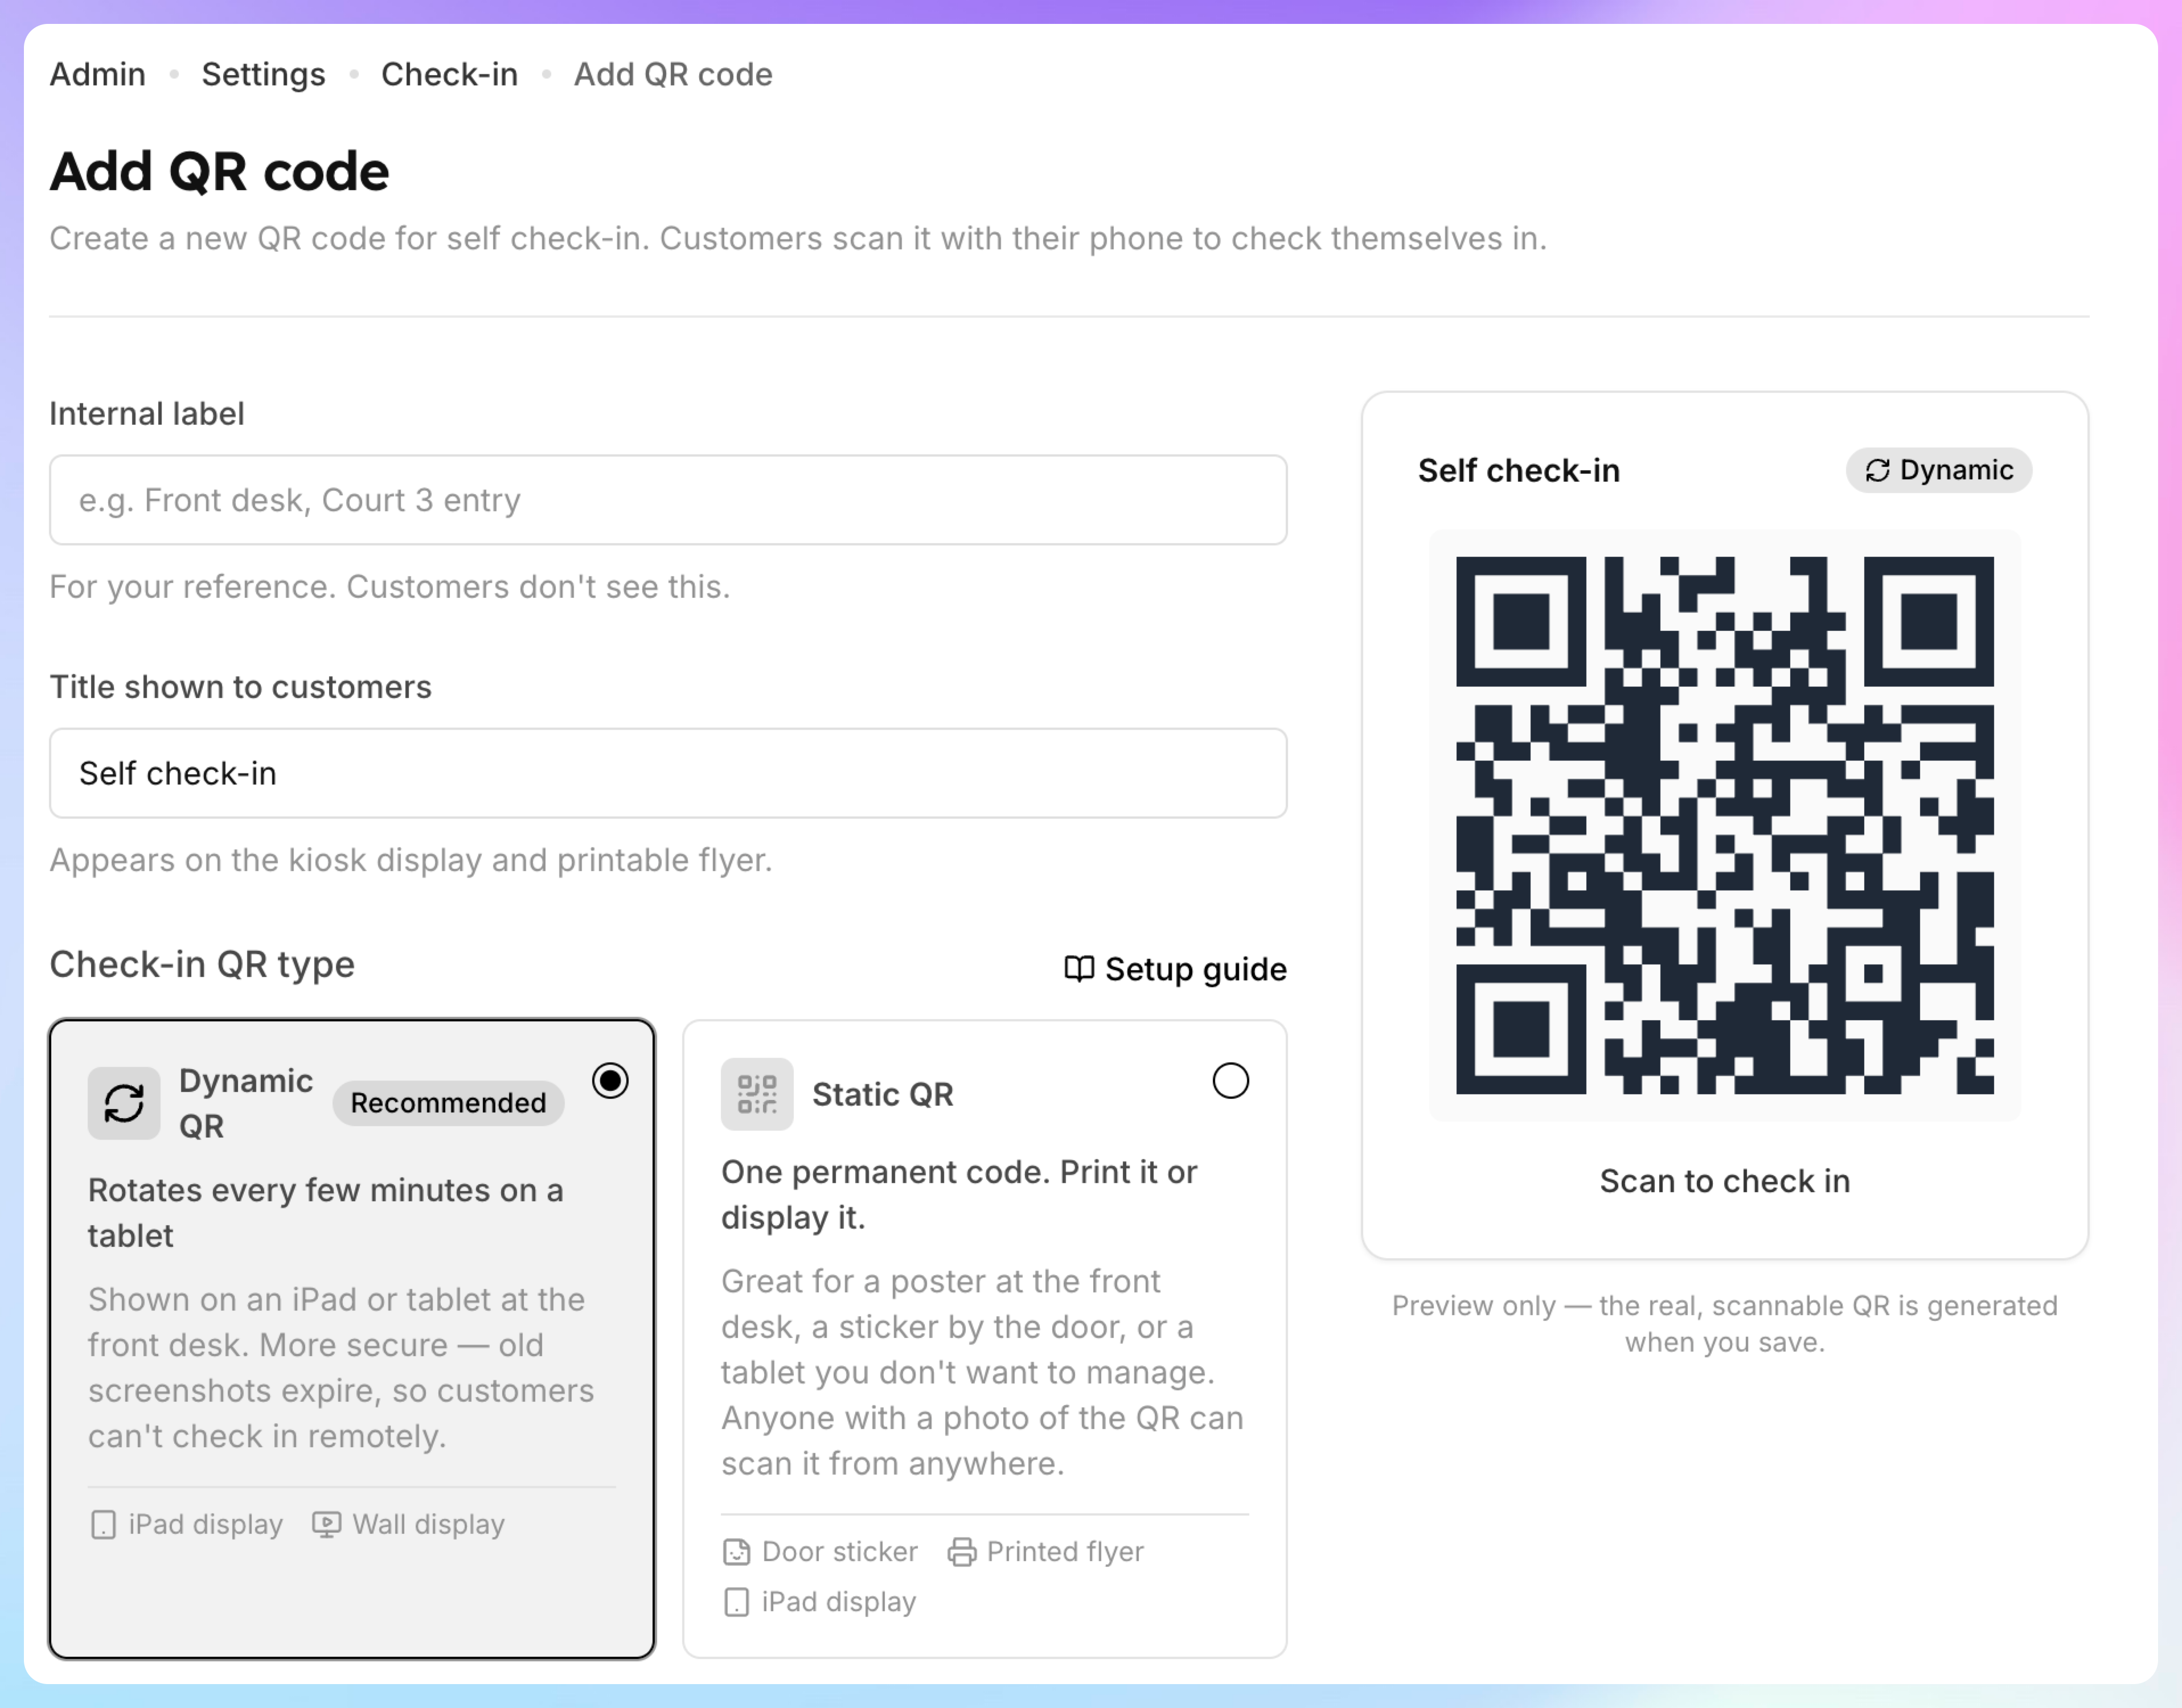Viewport: 2182px width, 1708px height.
Task: Click the Title shown to customers field
Action: click(x=668, y=773)
